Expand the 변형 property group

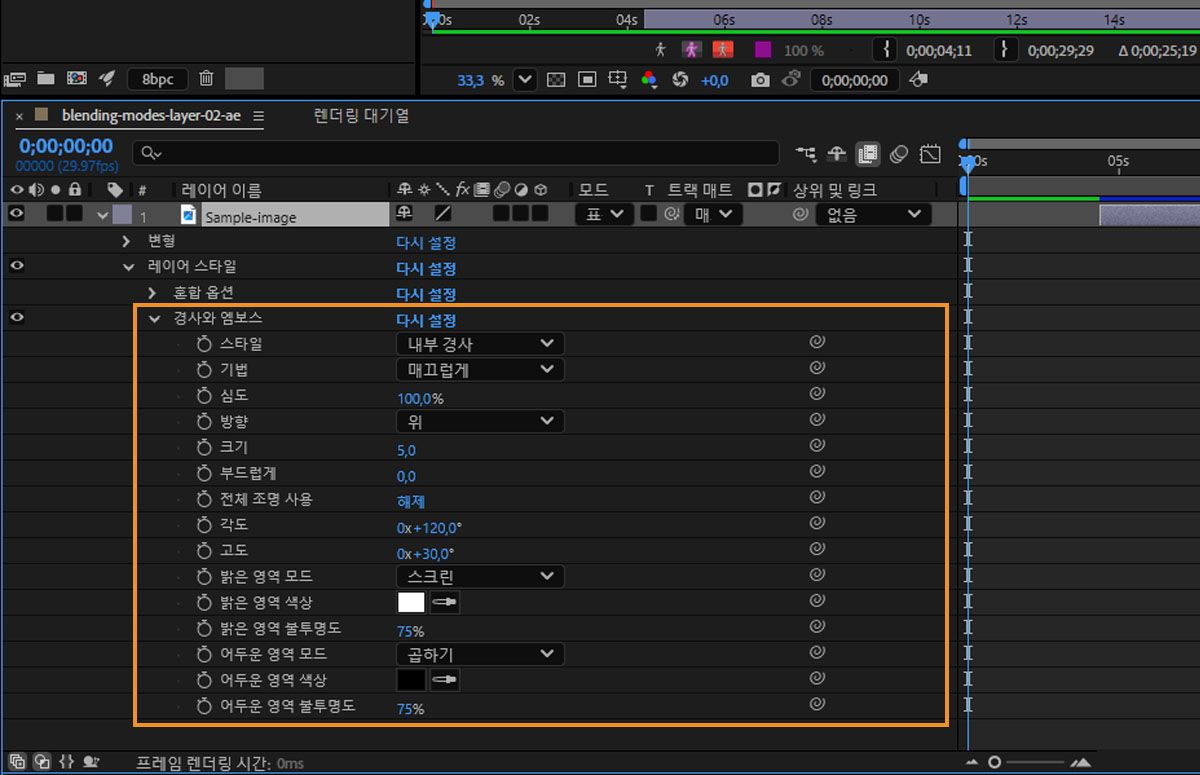coord(127,241)
